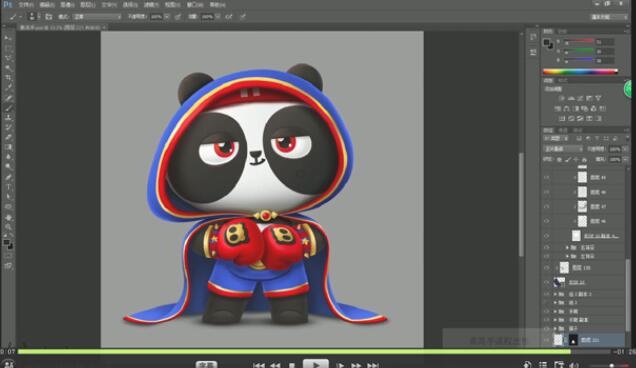Select the Path Selection tool
The image size is (636, 368).
point(8,197)
